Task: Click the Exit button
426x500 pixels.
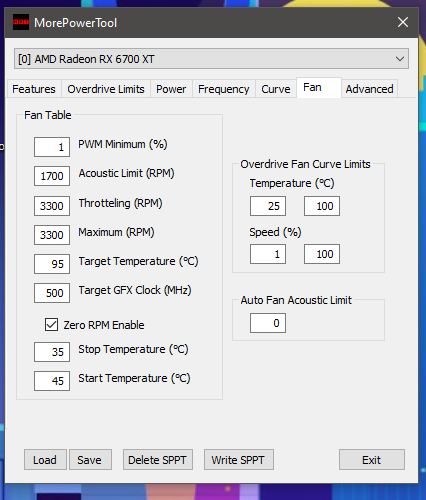Action: click(x=372, y=460)
